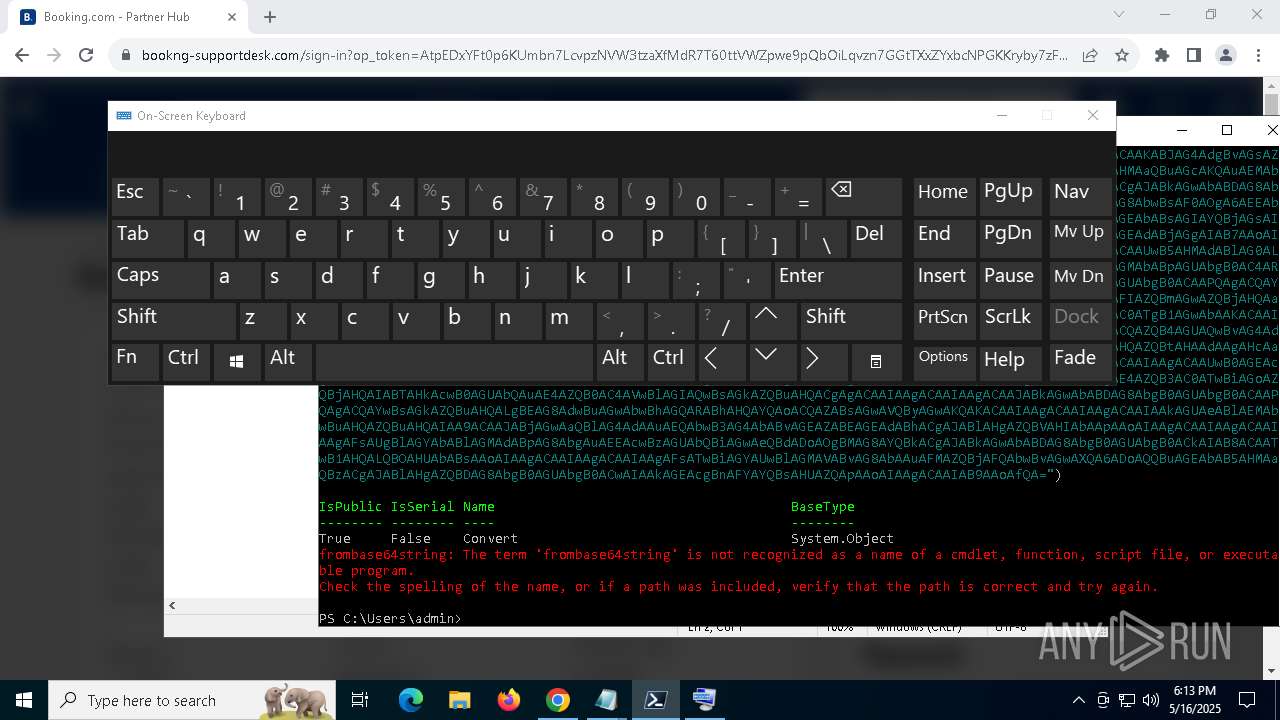The image size is (1280, 720).
Task: Click left arrow of Notepad horizontal scrollbar
Action: (172, 605)
